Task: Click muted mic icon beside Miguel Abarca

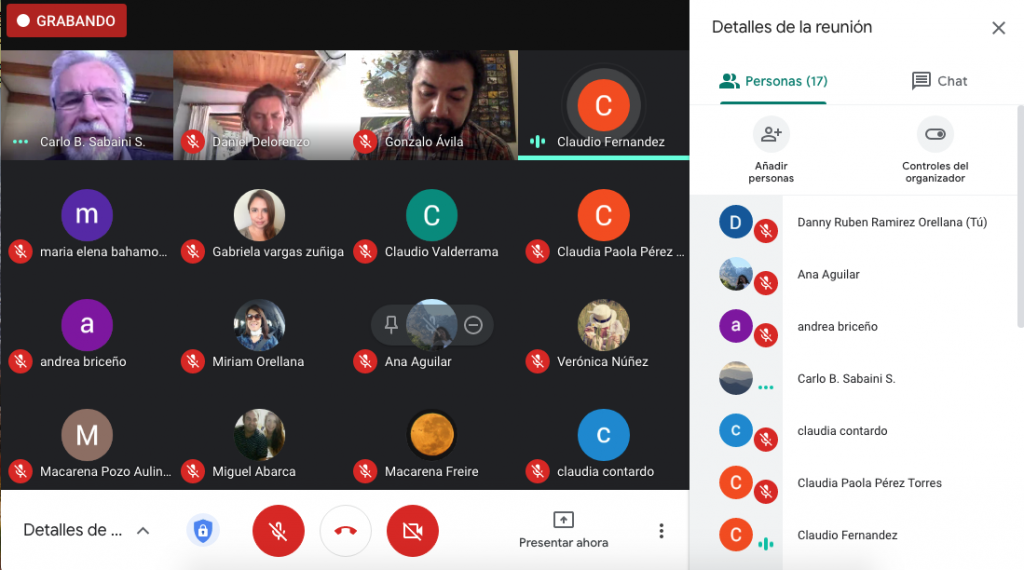Action: coord(193,471)
